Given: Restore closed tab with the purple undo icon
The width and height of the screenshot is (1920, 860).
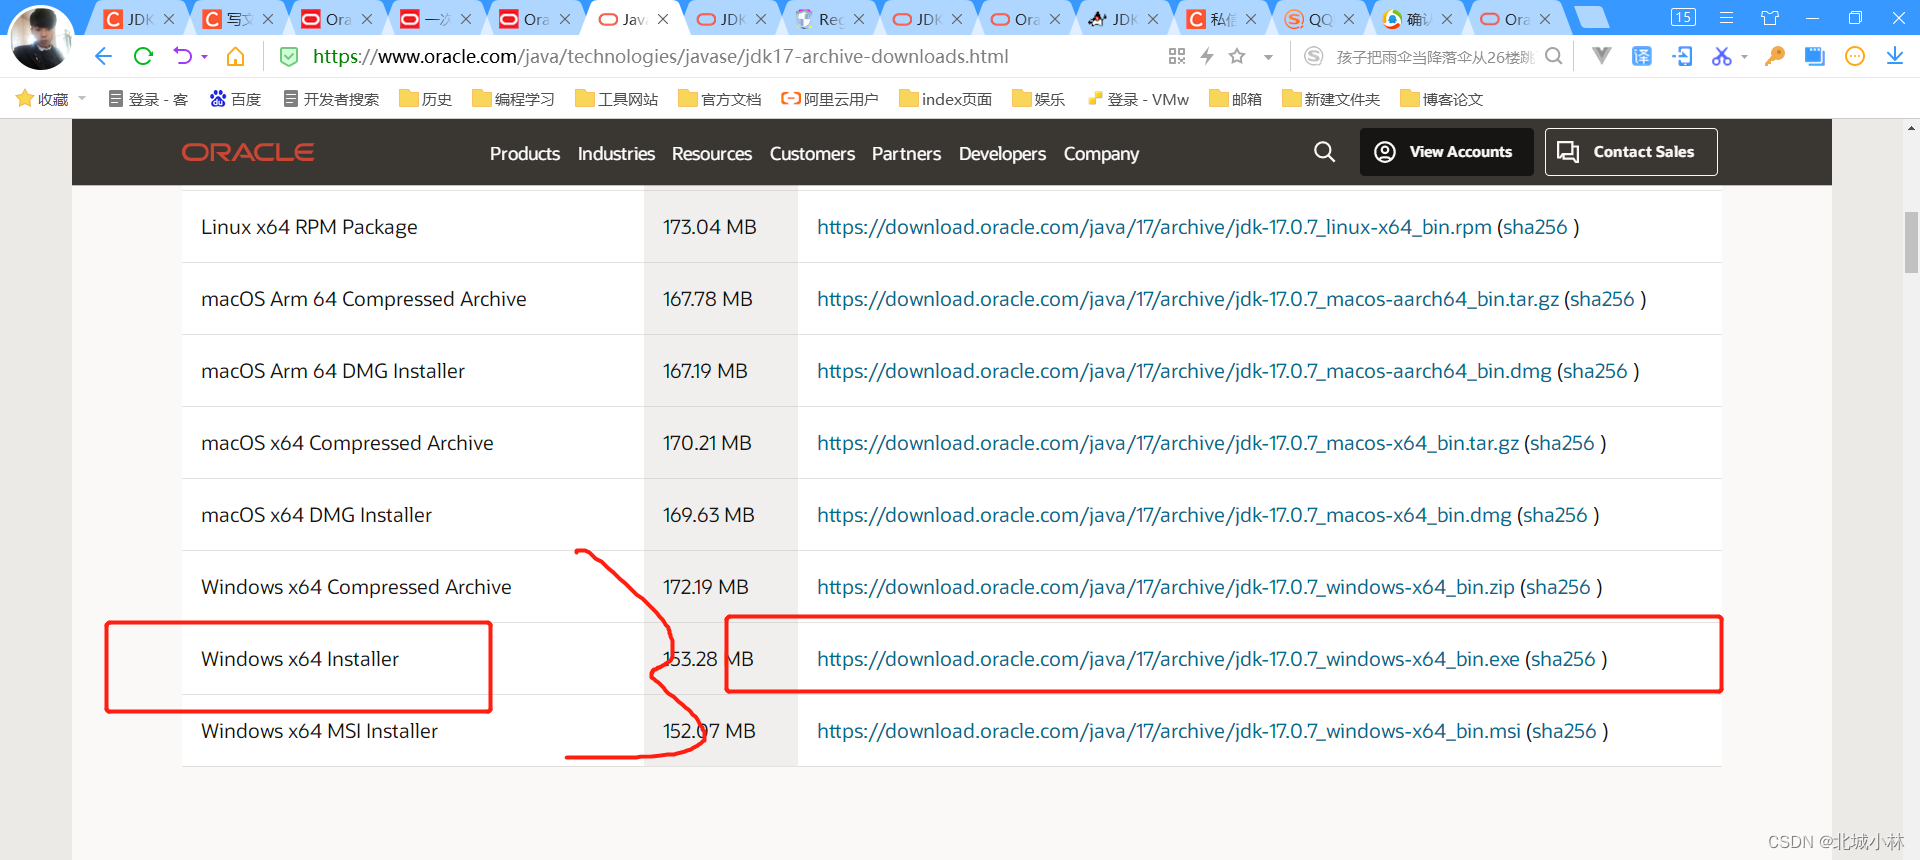Looking at the screenshot, I should coord(182,56).
